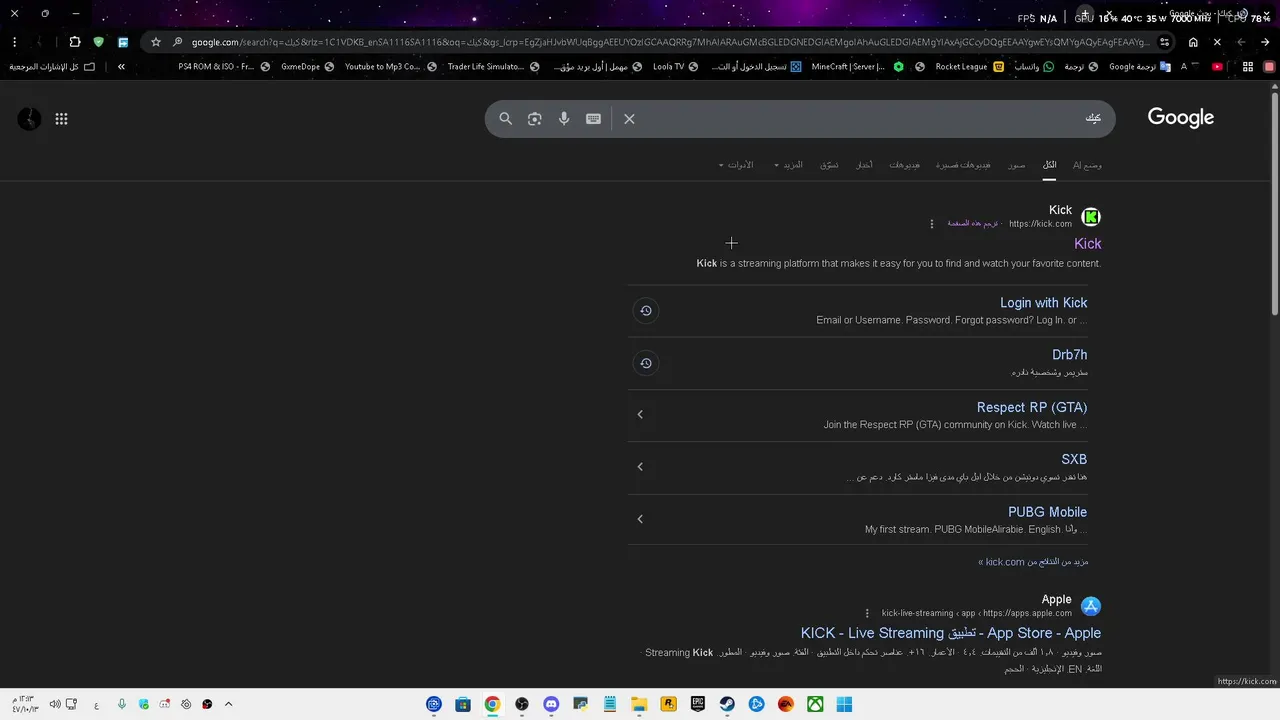Image resolution: width=1280 pixels, height=720 pixels.
Task: Expand the PUBG Mobile sitelink chevron
Action: tap(640, 519)
